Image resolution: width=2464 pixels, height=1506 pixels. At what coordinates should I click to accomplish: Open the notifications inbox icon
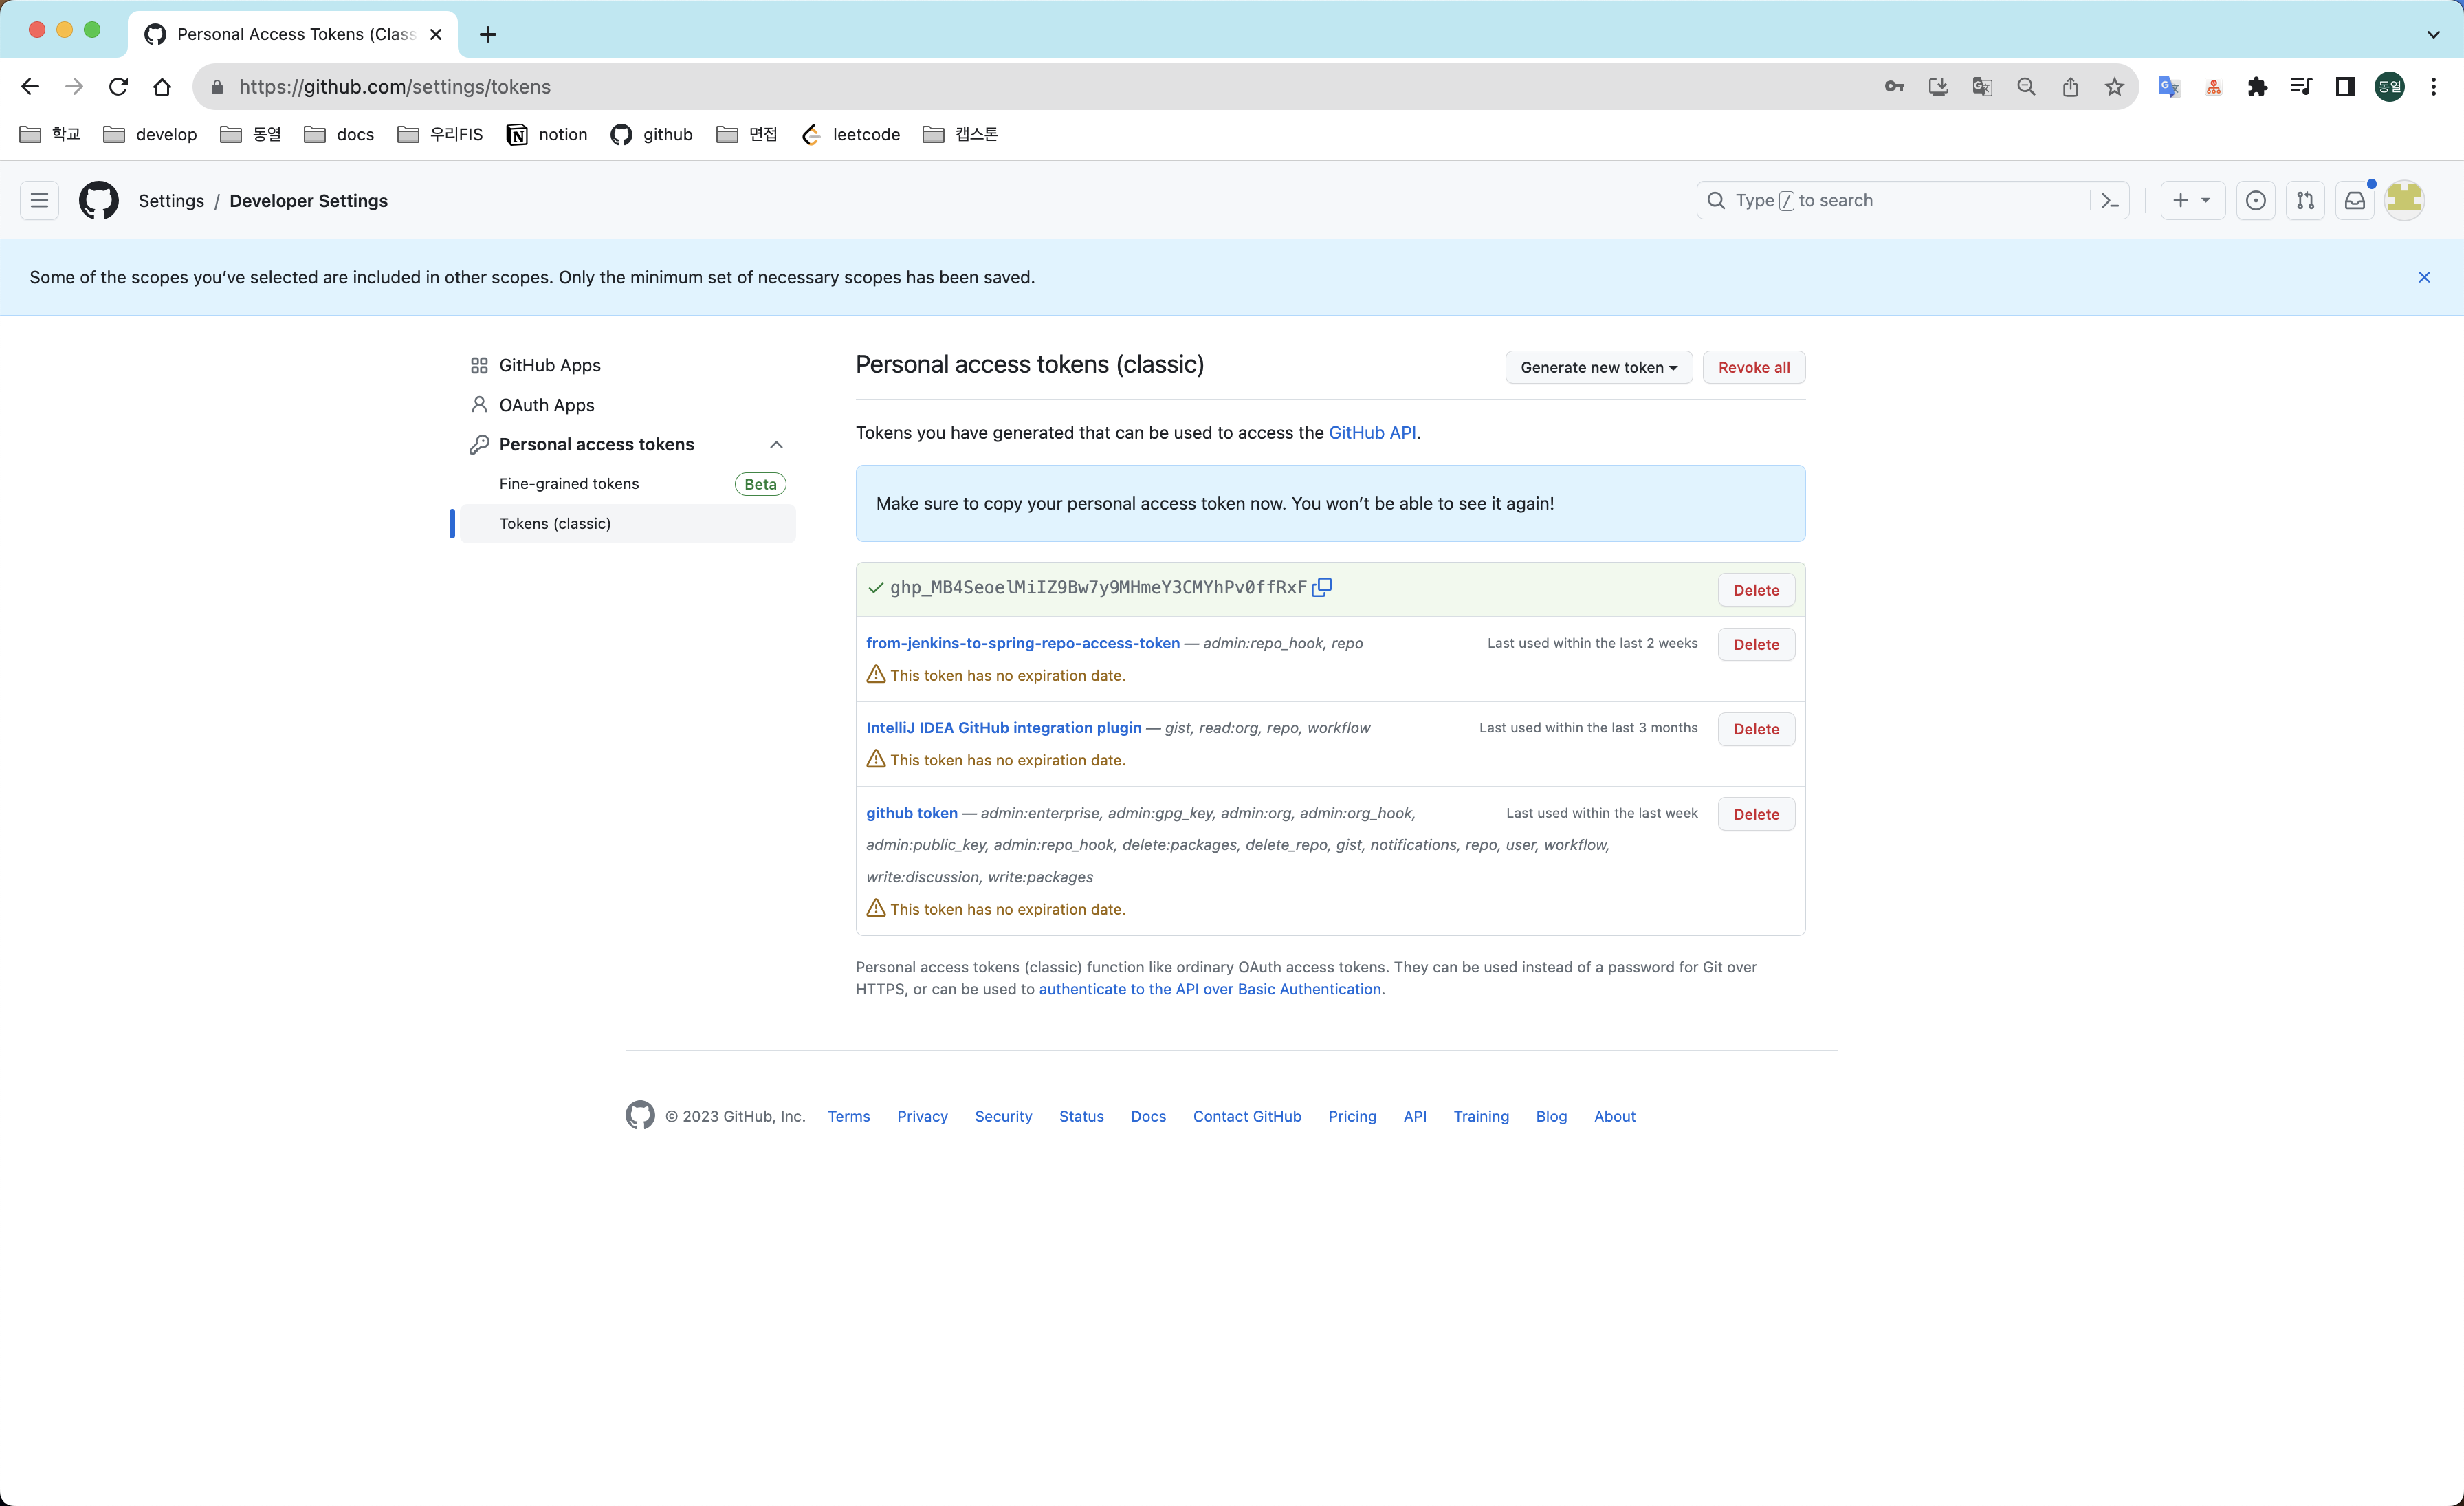point(2355,201)
